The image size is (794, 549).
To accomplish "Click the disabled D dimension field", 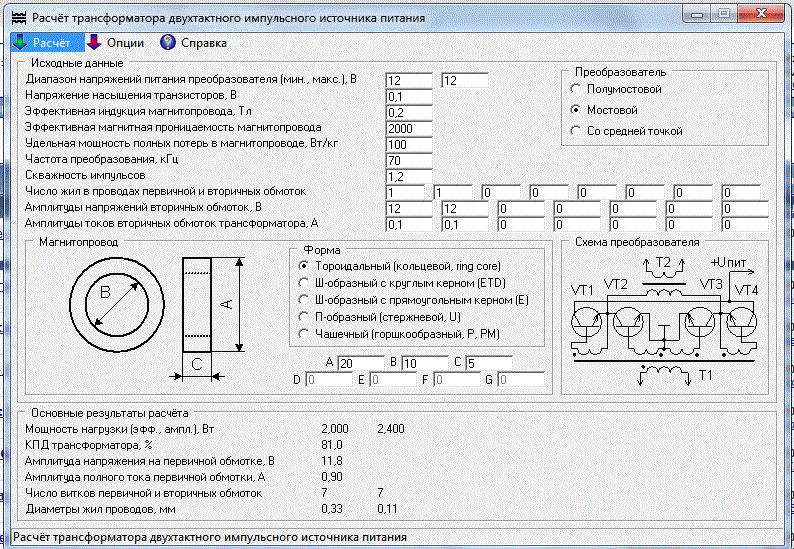I will point(329,380).
